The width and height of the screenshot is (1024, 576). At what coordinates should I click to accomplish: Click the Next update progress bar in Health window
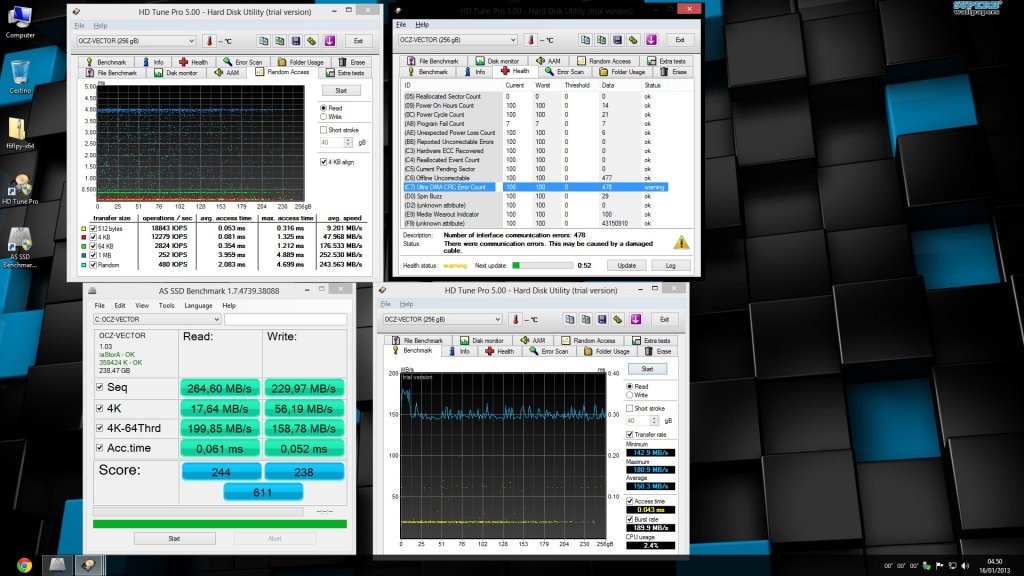[x=542, y=265]
